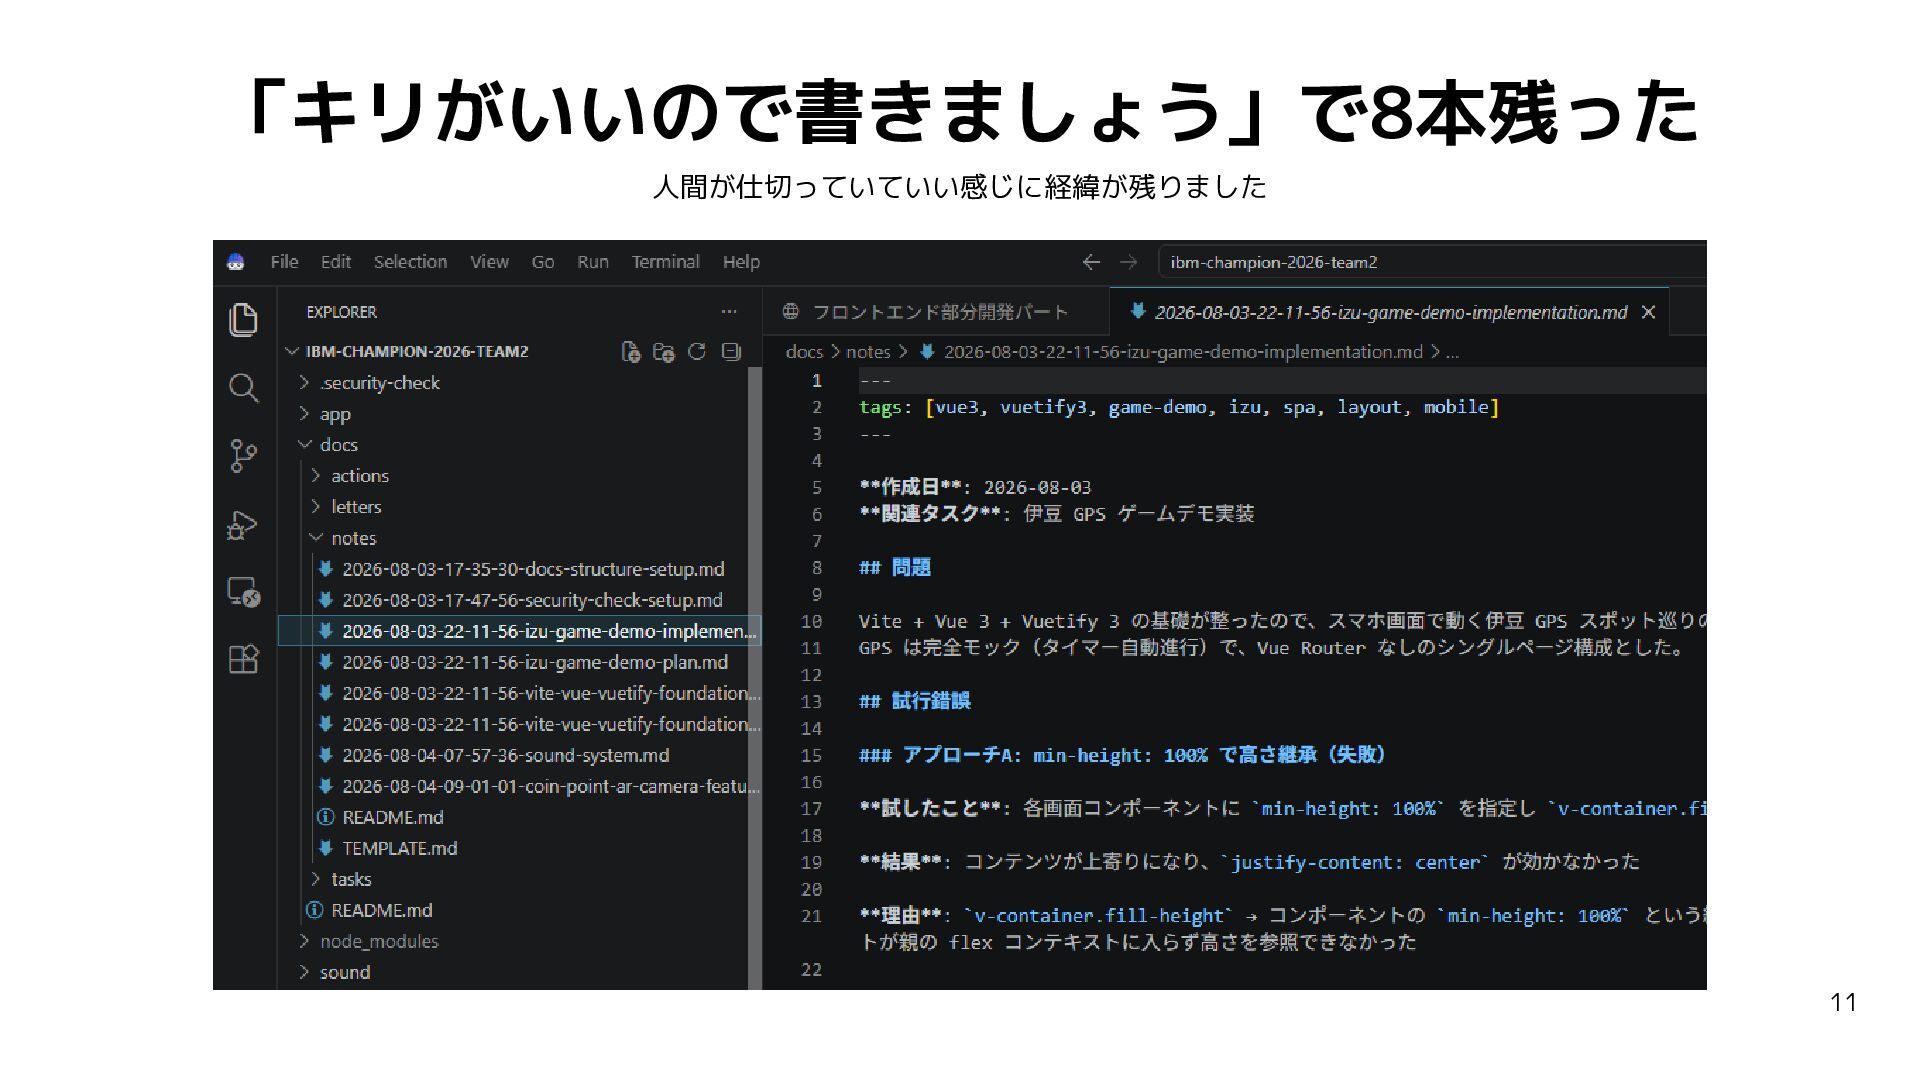Open izu-game-demo-plan.md note file
This screenshot has height=1080, width=1920.
(x=535, y=662)
